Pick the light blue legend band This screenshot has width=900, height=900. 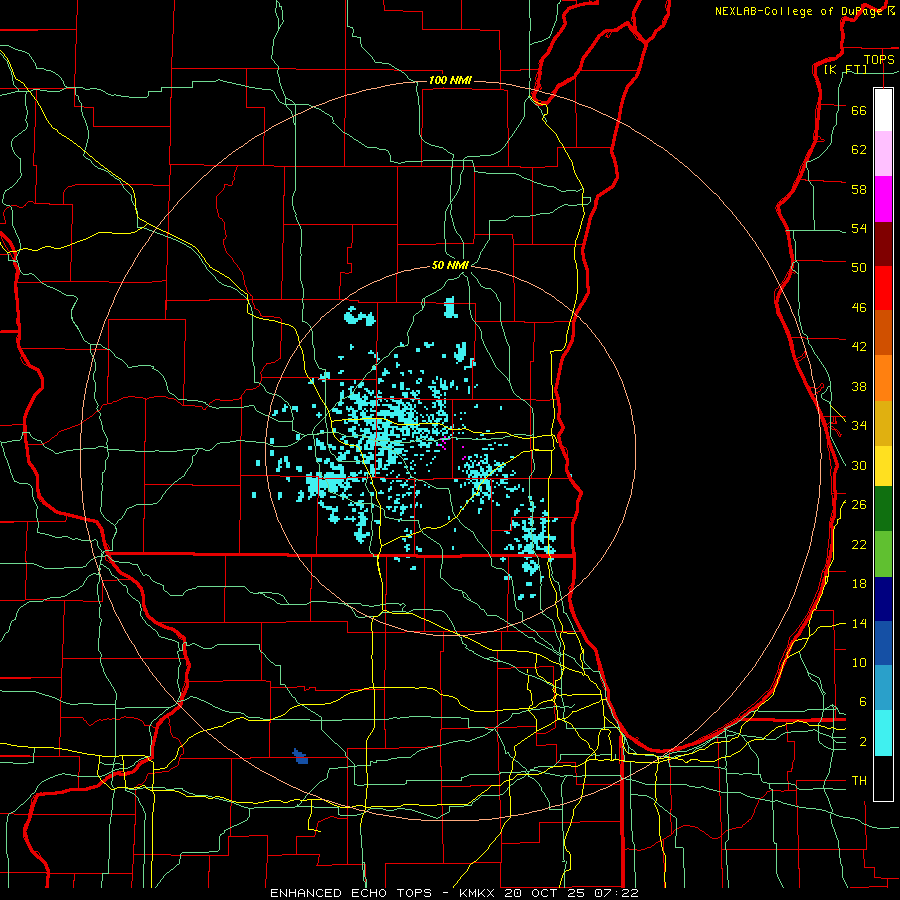pos(883,688)
